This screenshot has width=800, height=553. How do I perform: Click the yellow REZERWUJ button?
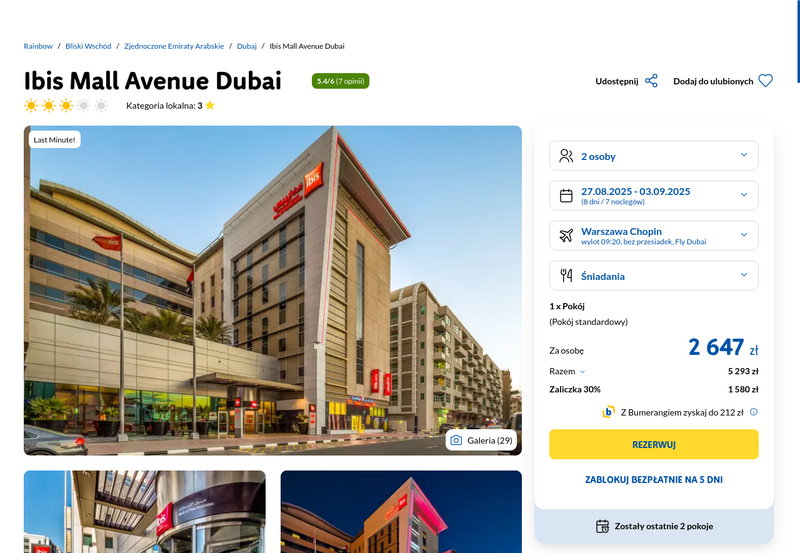[x=654, y=444]
